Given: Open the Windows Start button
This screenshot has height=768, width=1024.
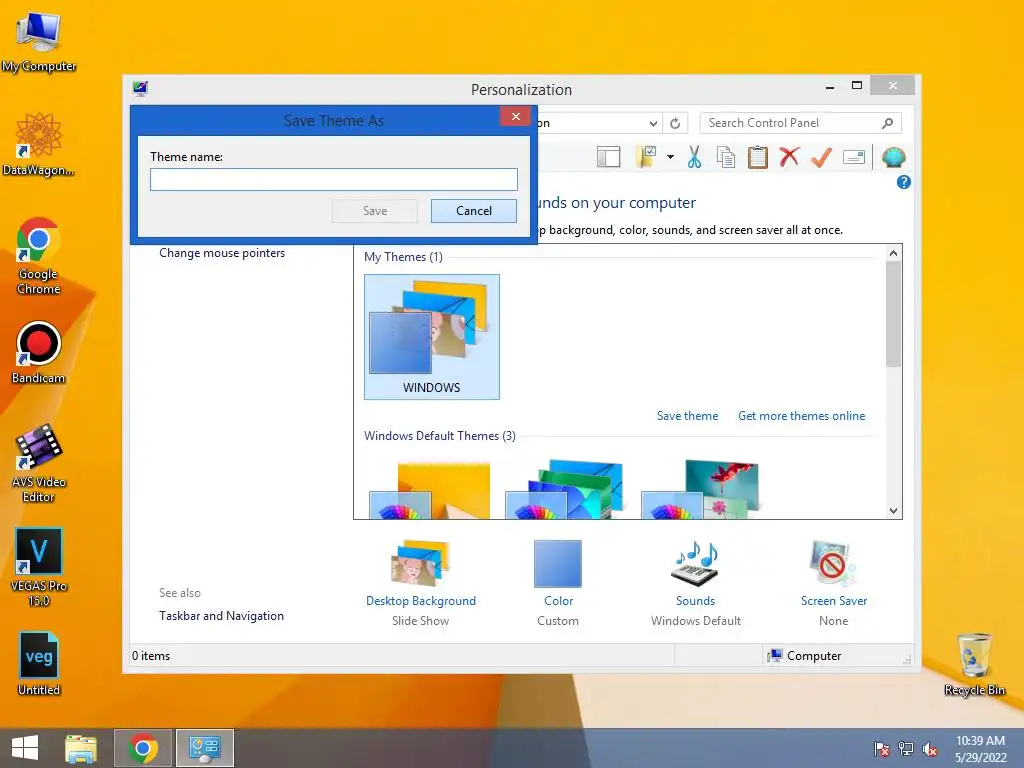Looking at the screenshot, I should click(25, 748).
